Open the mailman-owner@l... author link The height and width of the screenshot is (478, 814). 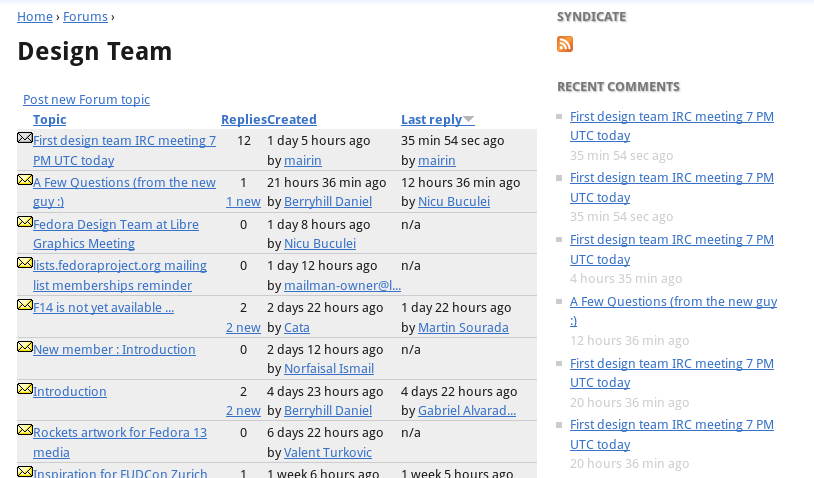click(x=343, y=285)
